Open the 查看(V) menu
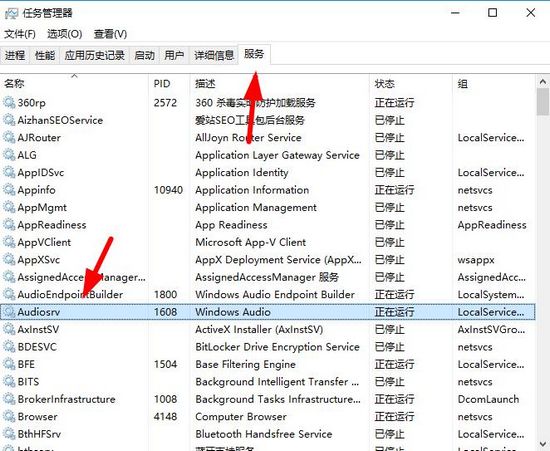Image resolution: width=550 pixels, height=451 pixels. pos(110,34)
